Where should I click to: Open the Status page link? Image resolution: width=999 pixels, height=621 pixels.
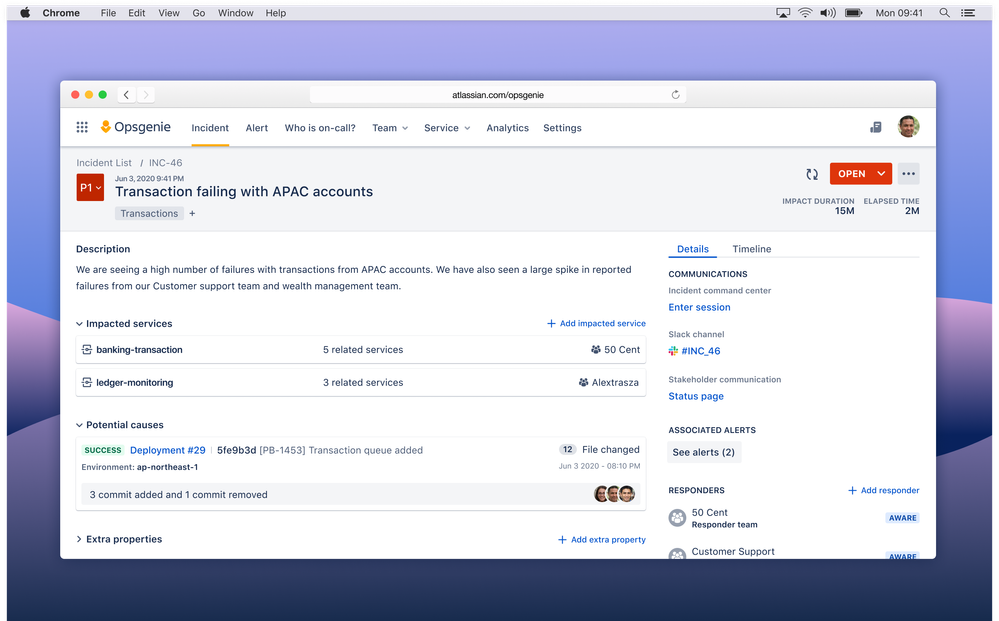point(696,396)
